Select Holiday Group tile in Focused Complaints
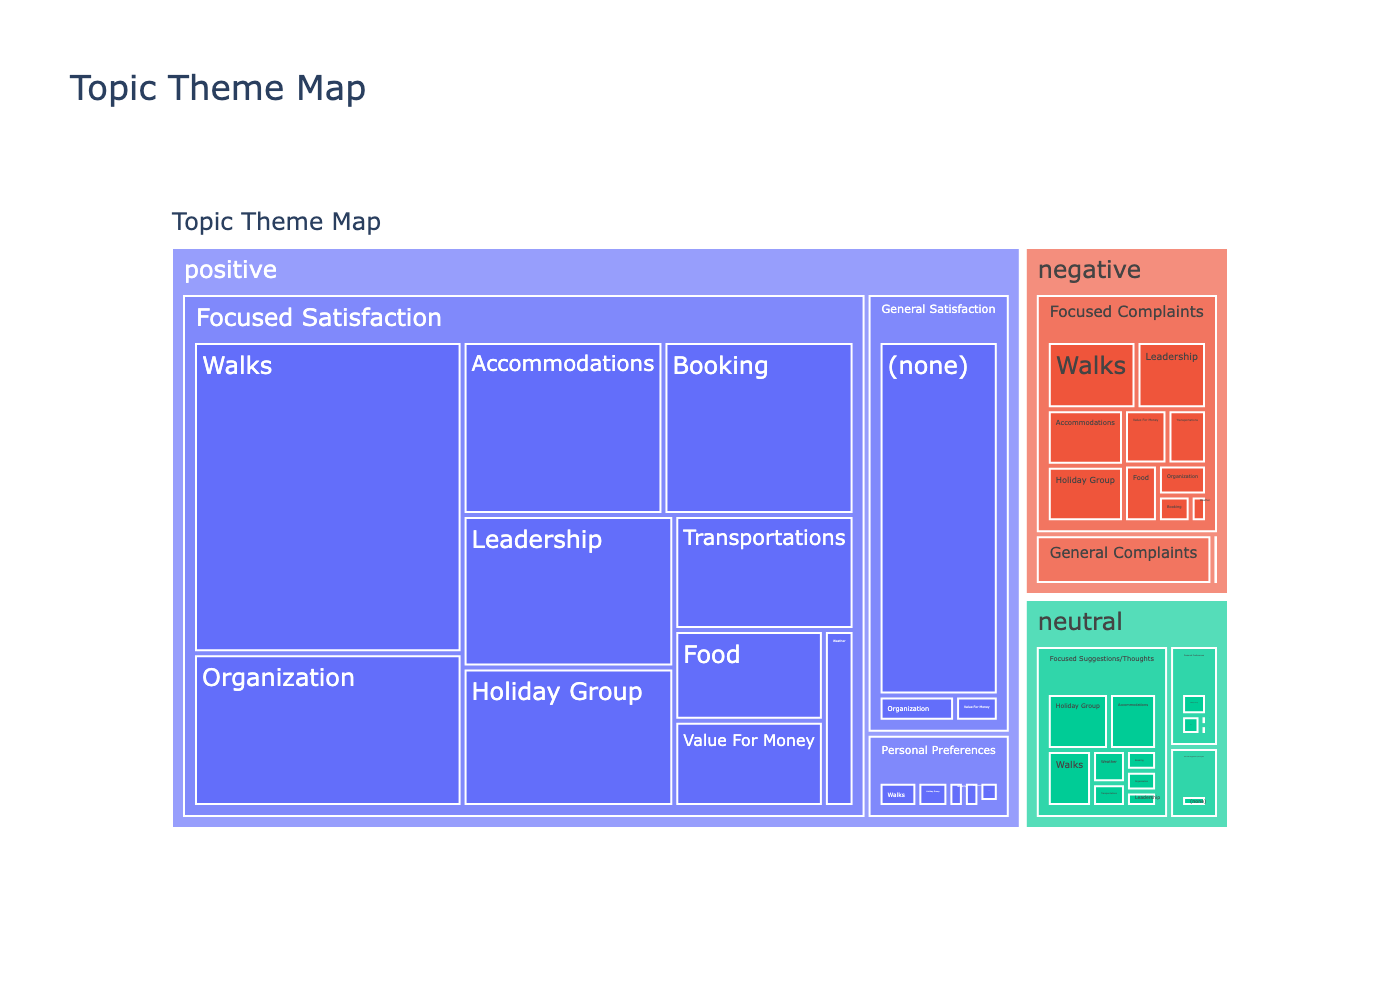 1085,493
